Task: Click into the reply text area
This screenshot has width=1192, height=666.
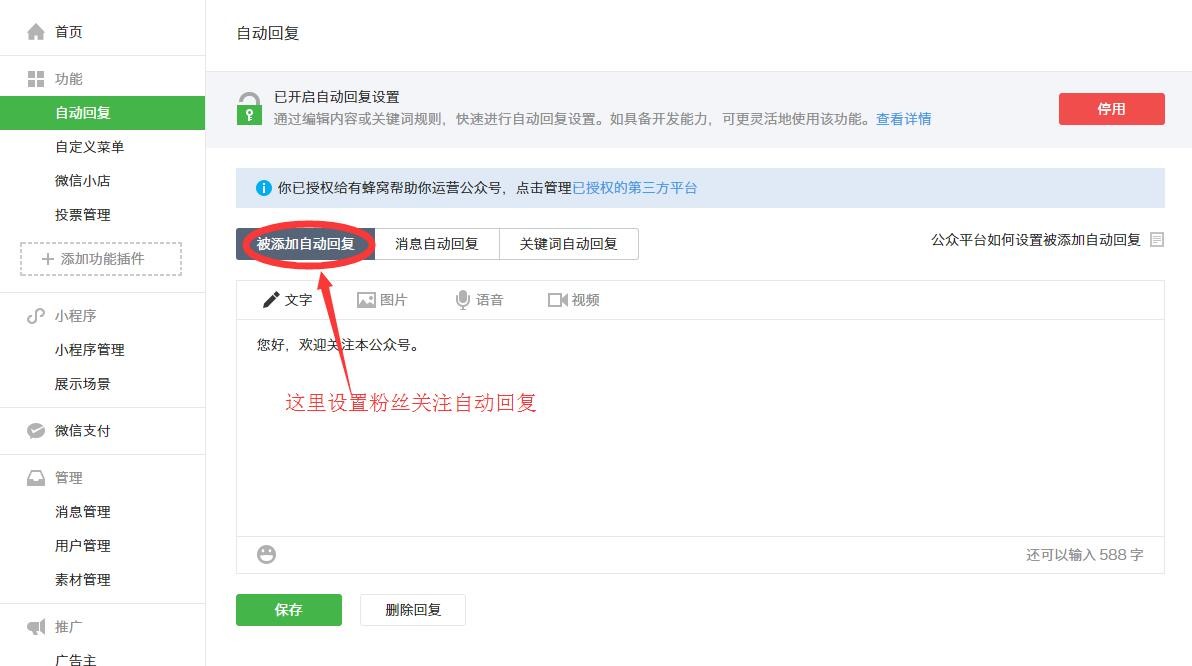Action: [700, 428]
